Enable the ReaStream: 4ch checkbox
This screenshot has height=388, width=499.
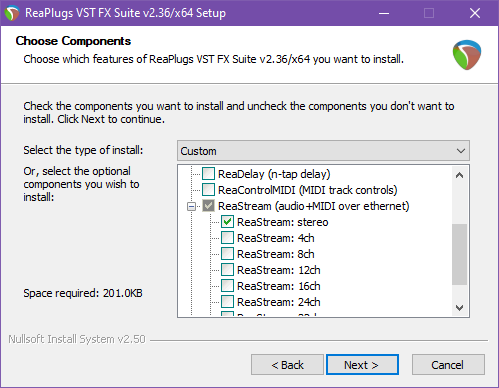[227, 238]
